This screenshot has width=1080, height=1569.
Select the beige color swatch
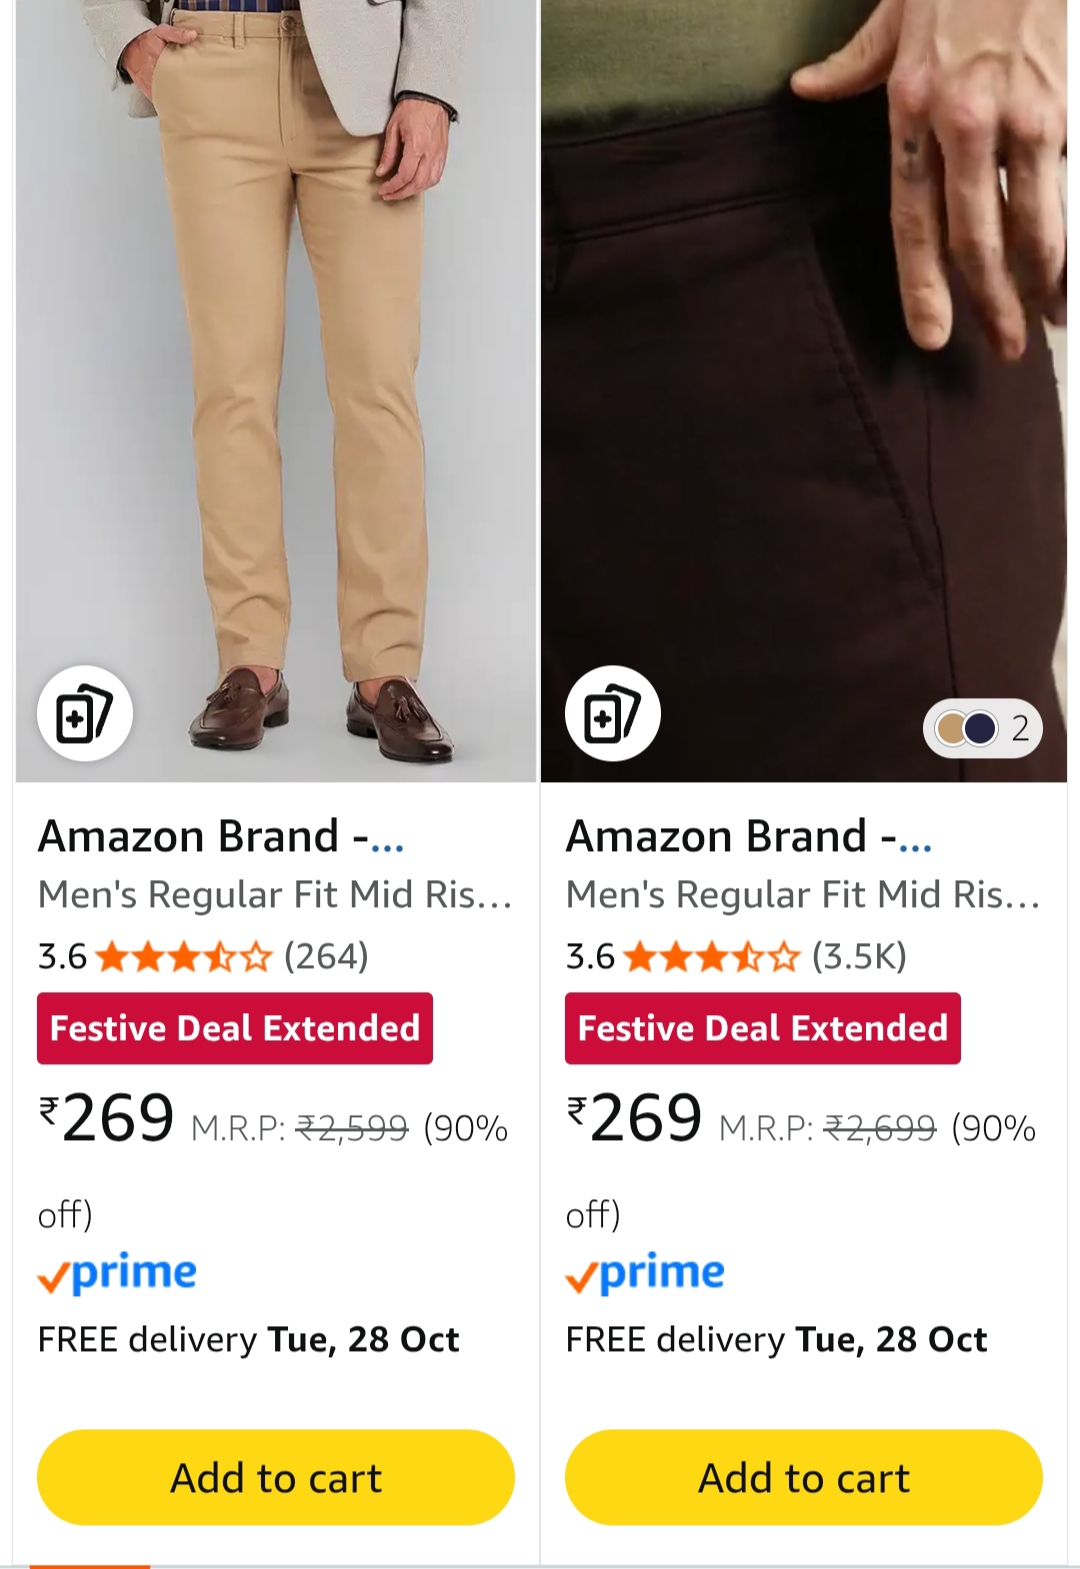951,728
